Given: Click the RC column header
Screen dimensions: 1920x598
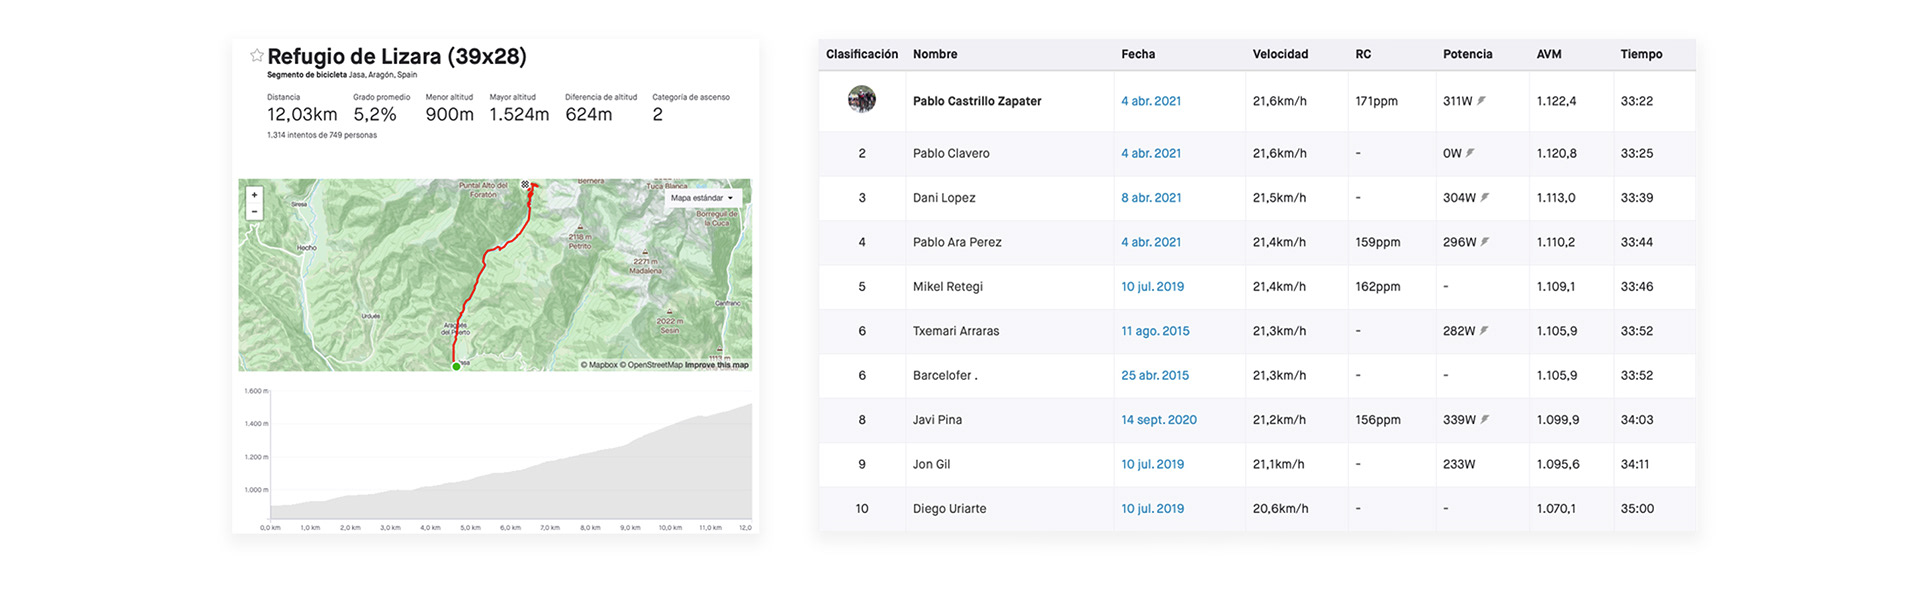Looking at the screenshot, I should (x=1363, y=54).
